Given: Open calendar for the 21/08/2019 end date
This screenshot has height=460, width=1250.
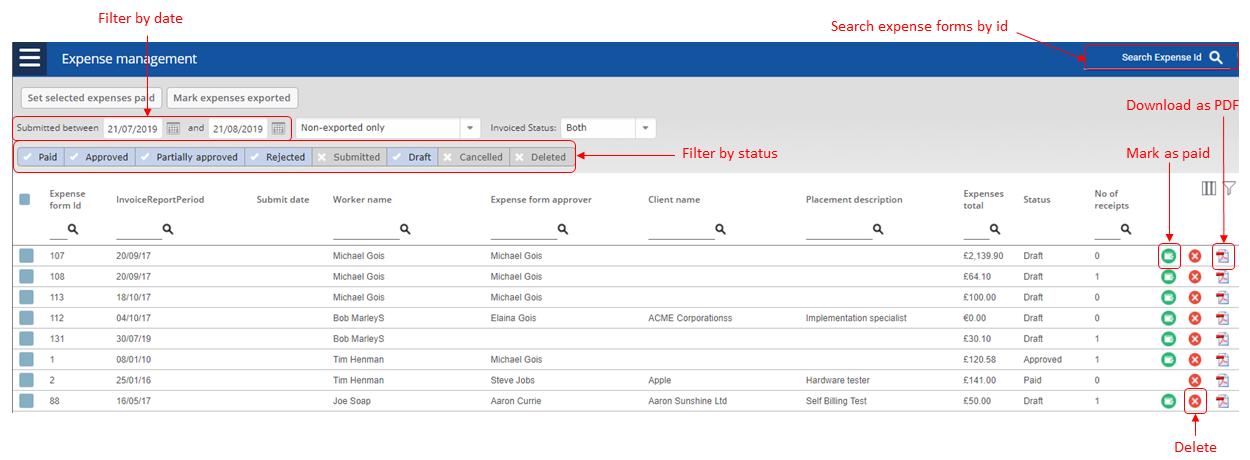Looking at the screenshot, I should coord(278,128).
